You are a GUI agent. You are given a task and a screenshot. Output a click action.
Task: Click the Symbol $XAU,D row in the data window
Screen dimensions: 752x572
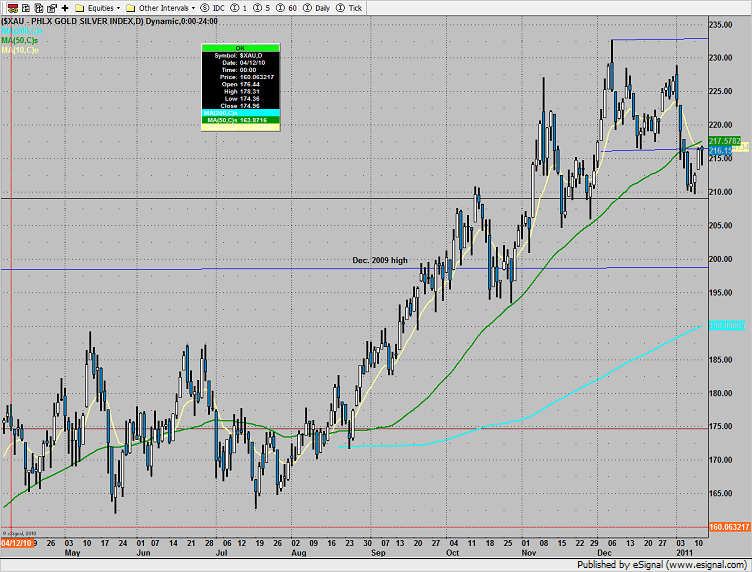(240, 55)
